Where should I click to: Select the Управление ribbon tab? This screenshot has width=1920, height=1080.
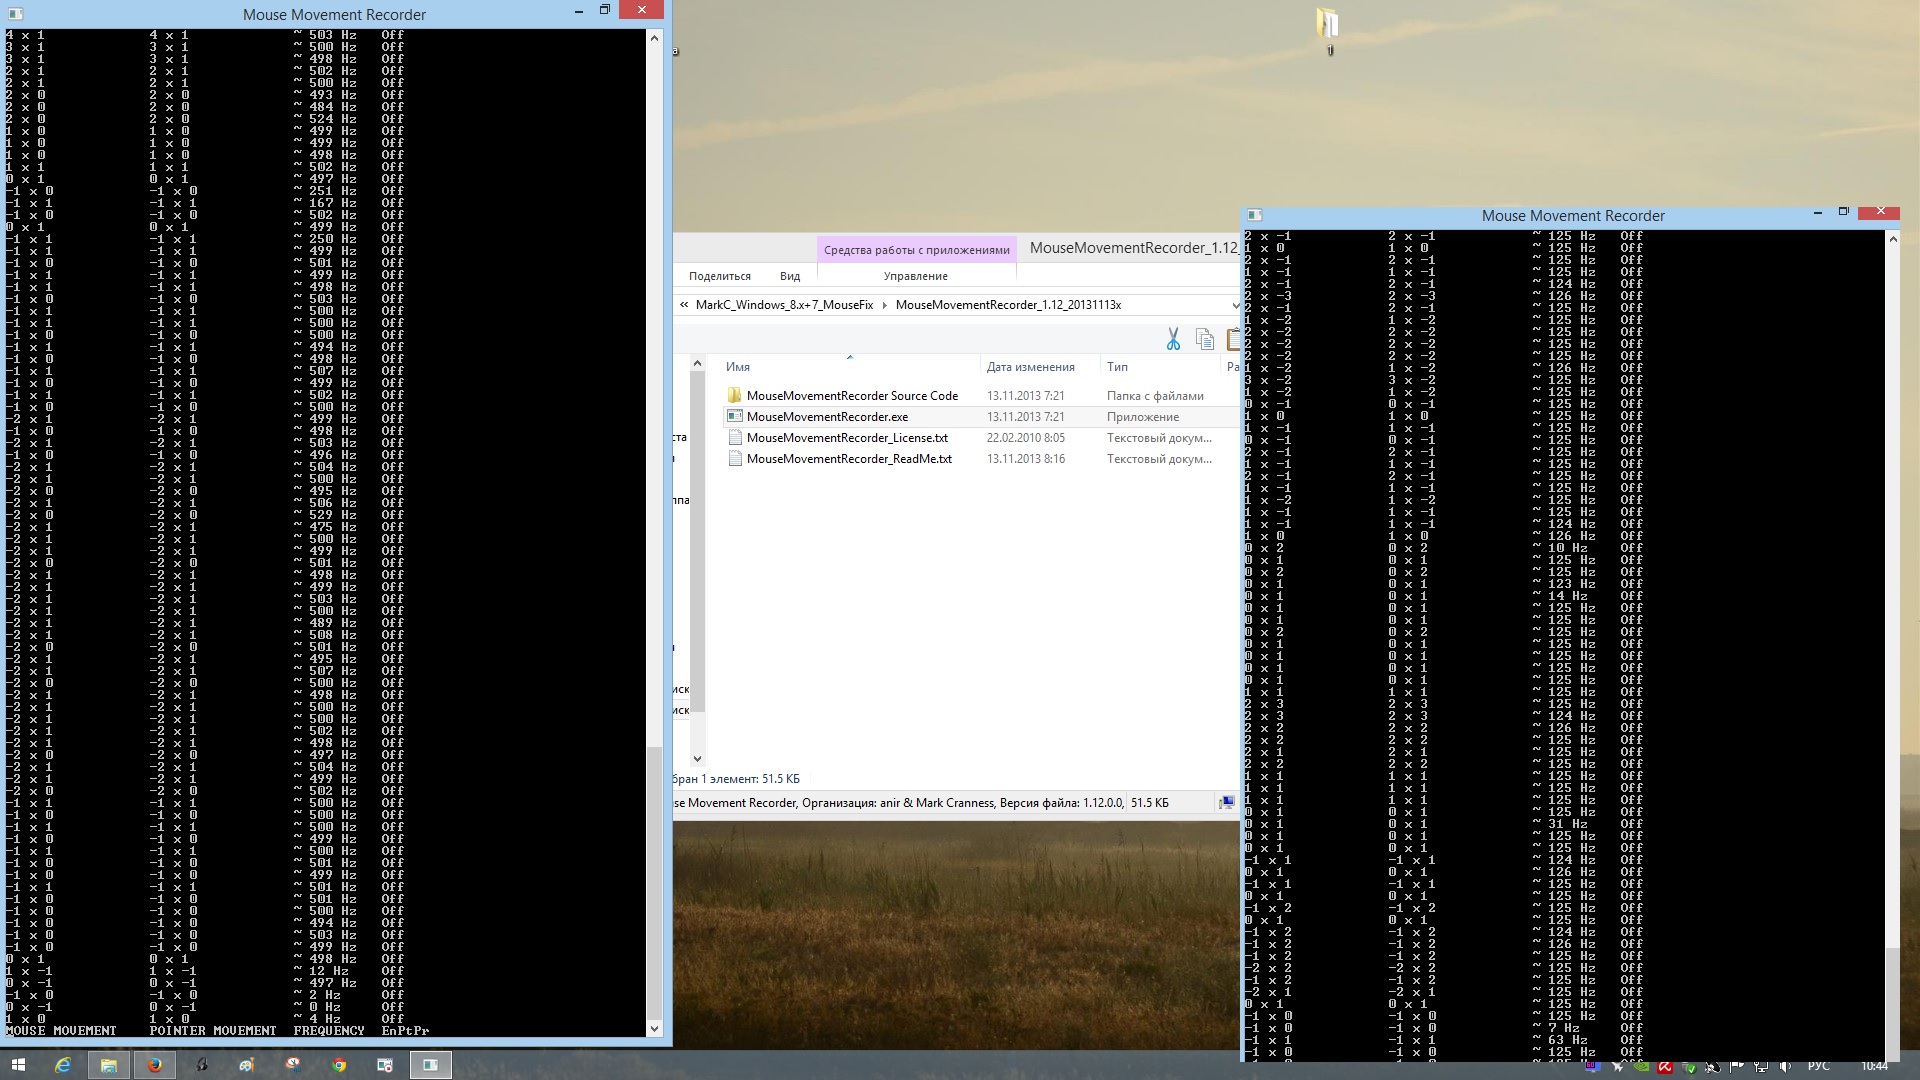coord(915,276)
